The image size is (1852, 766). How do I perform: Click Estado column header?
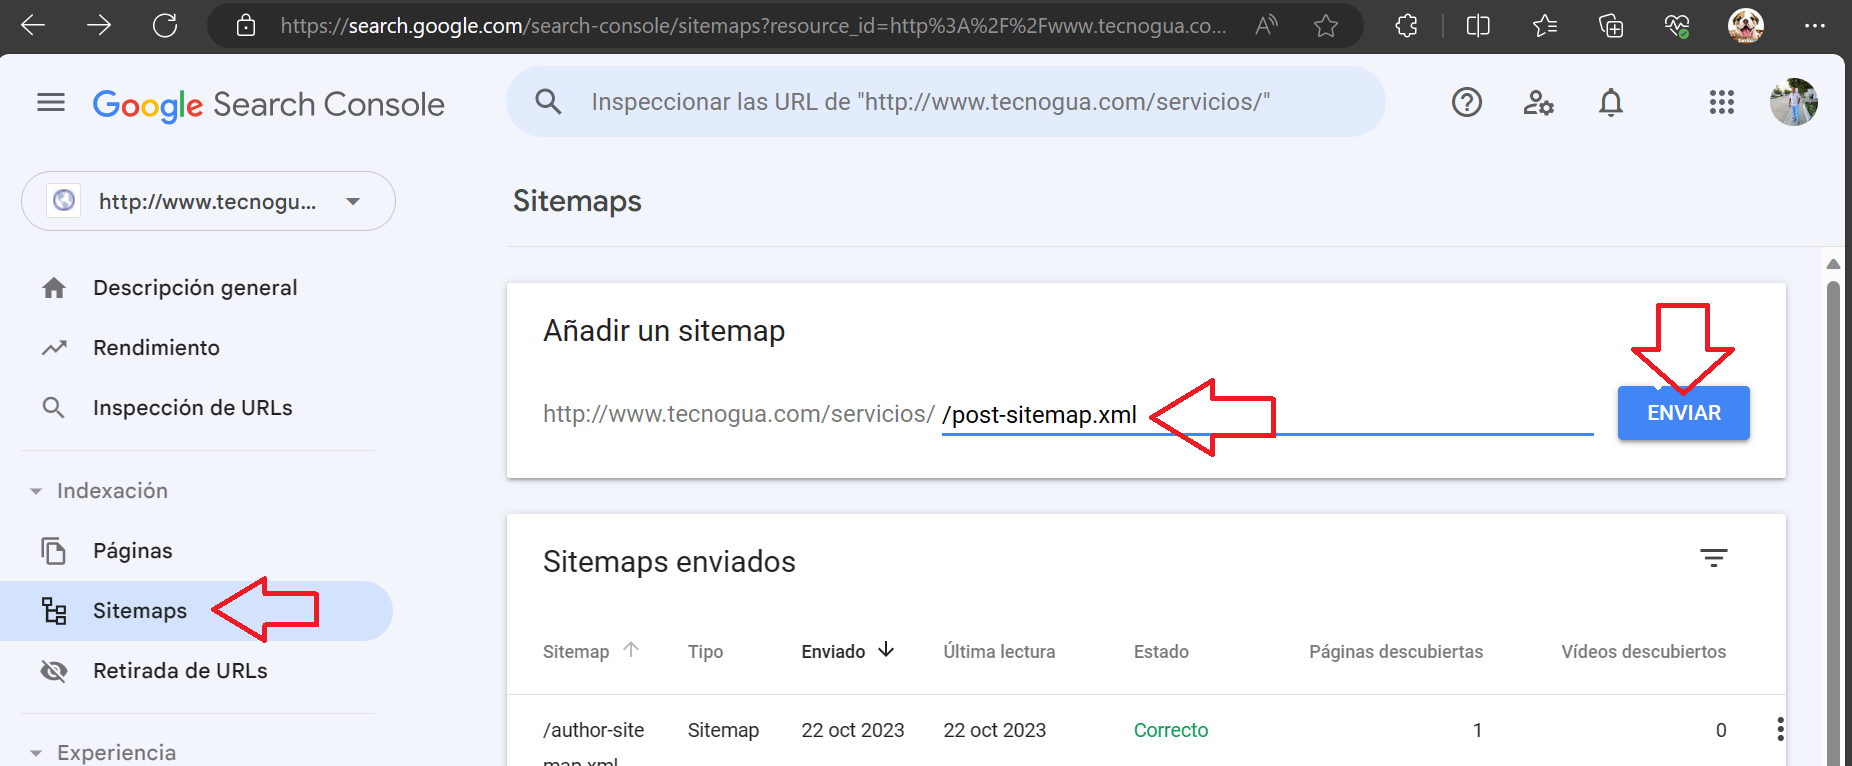[1161, 652]
